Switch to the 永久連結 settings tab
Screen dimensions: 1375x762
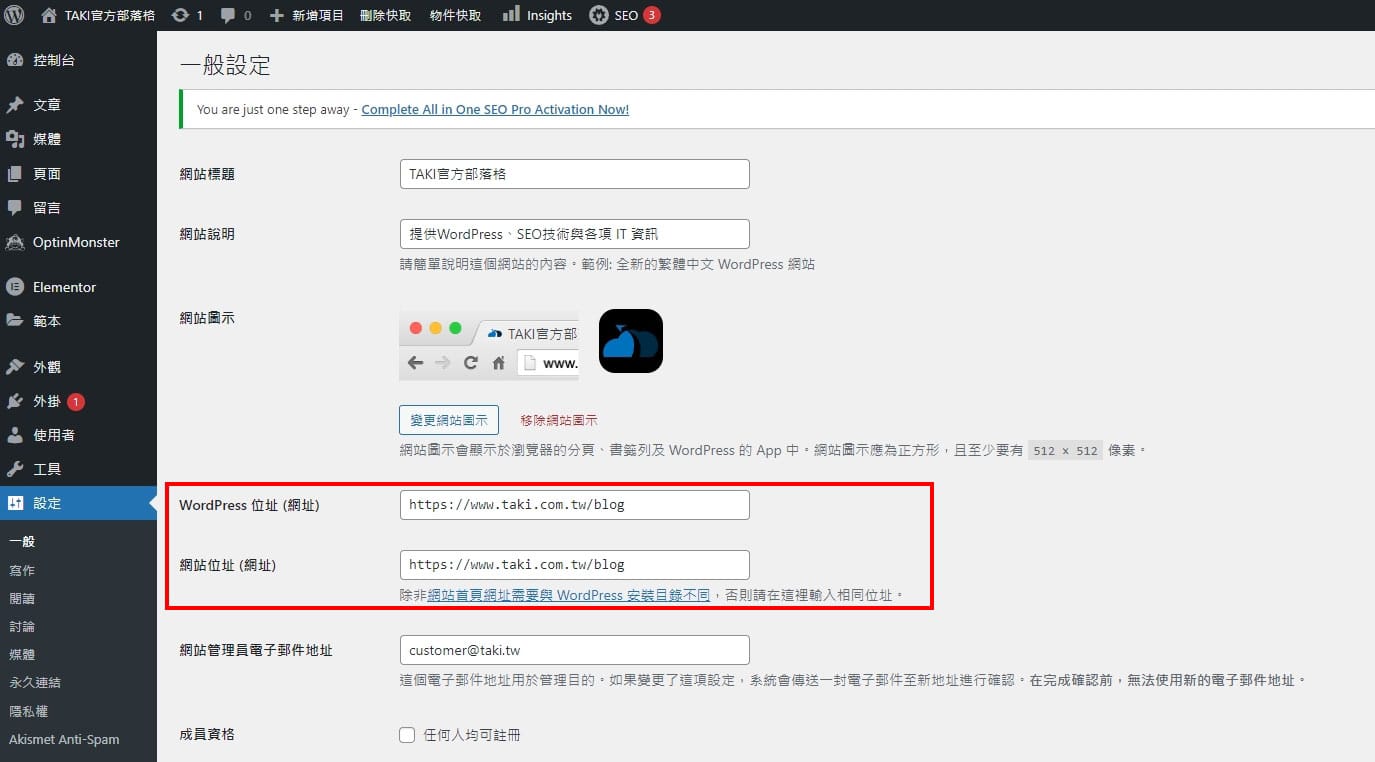(35, 682)
